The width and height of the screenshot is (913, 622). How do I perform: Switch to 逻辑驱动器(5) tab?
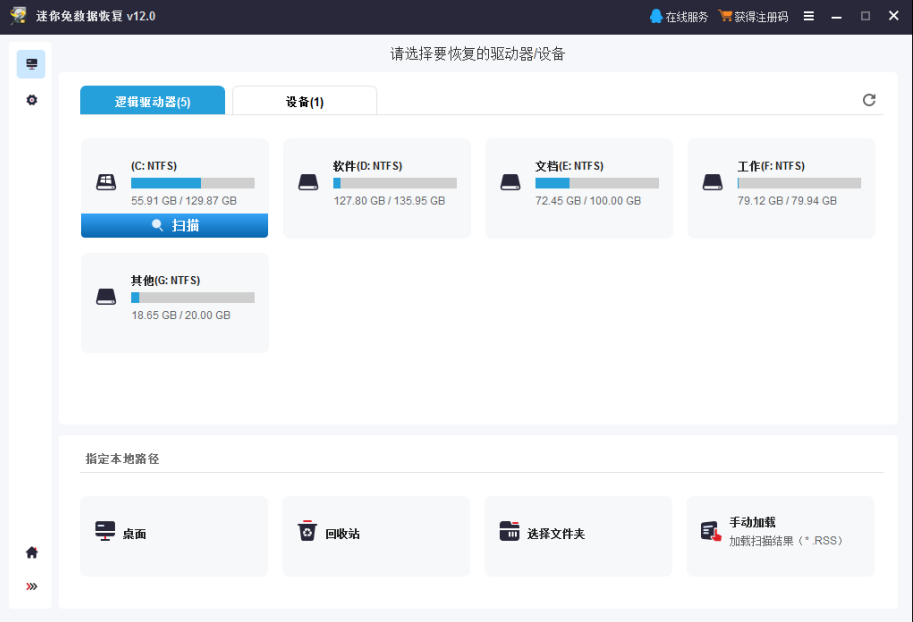click(x=153, y=100)
